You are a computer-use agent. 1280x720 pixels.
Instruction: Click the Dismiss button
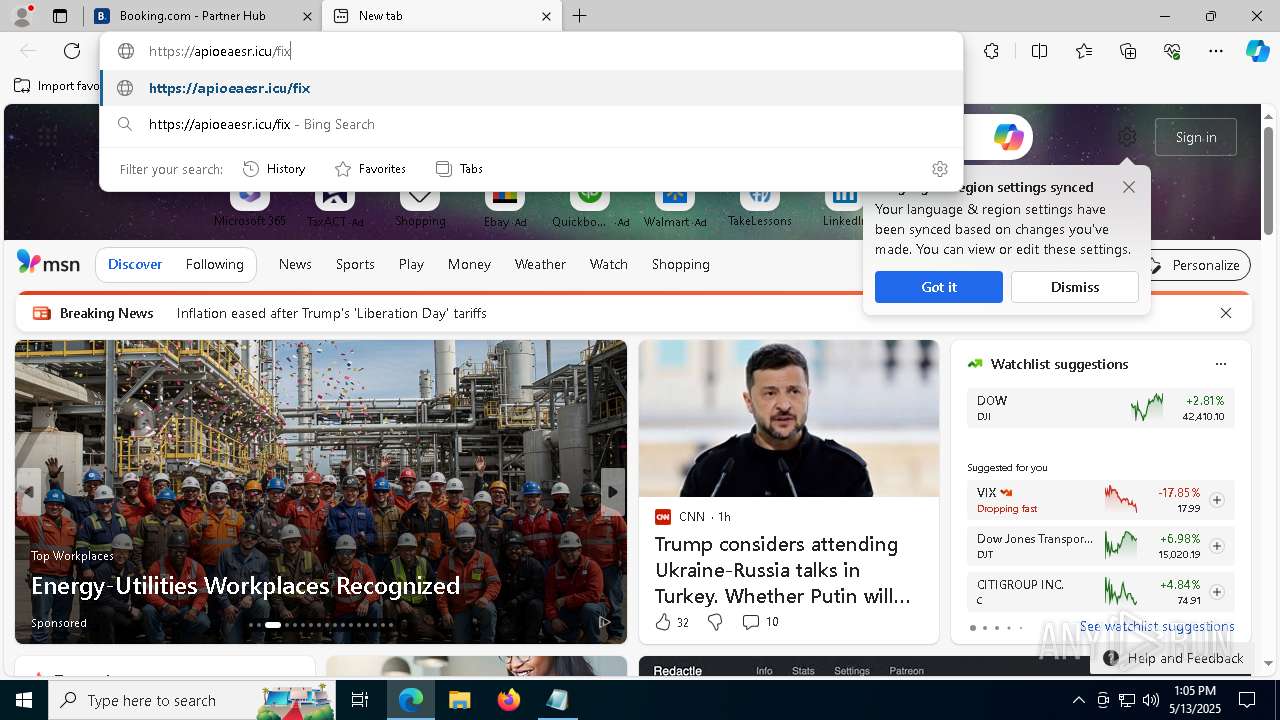pos(1075,287)
